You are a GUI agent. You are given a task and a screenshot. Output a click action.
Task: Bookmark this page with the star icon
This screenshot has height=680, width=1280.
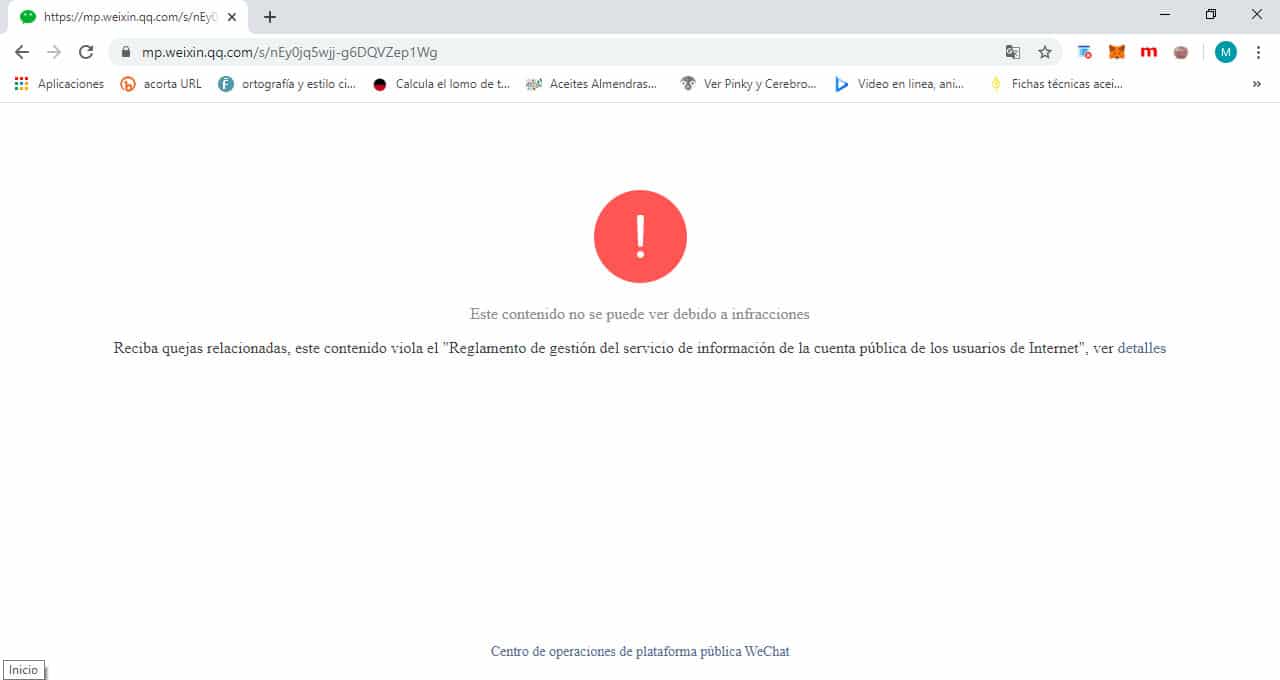click(x=1045, y=52)
